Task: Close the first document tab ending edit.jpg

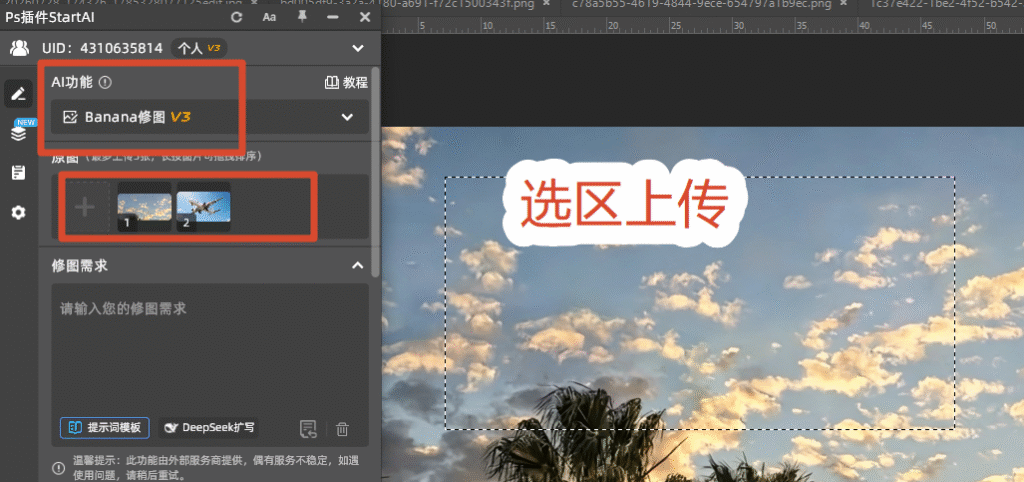Action: [x=254, y=5]
